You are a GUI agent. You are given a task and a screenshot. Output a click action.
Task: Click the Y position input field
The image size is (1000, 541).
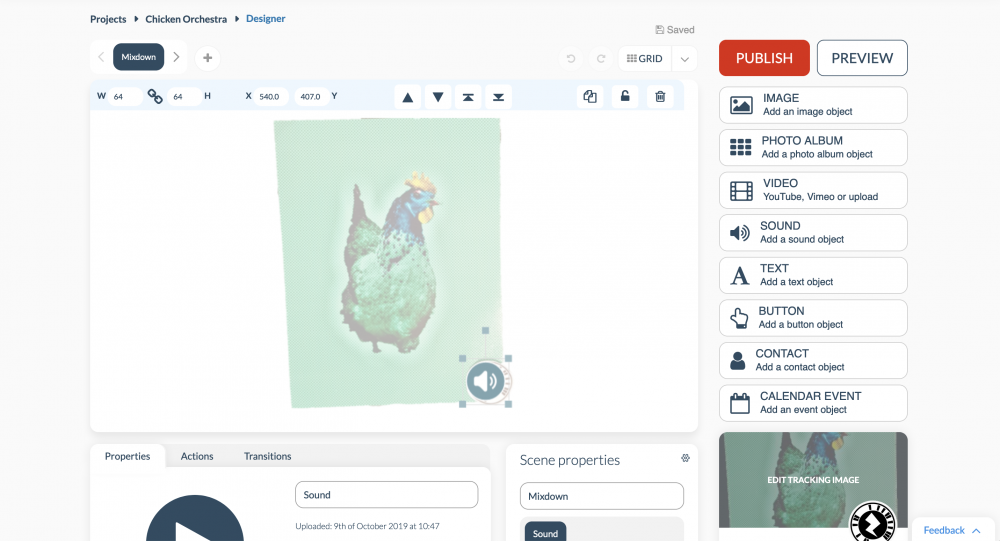311,96
